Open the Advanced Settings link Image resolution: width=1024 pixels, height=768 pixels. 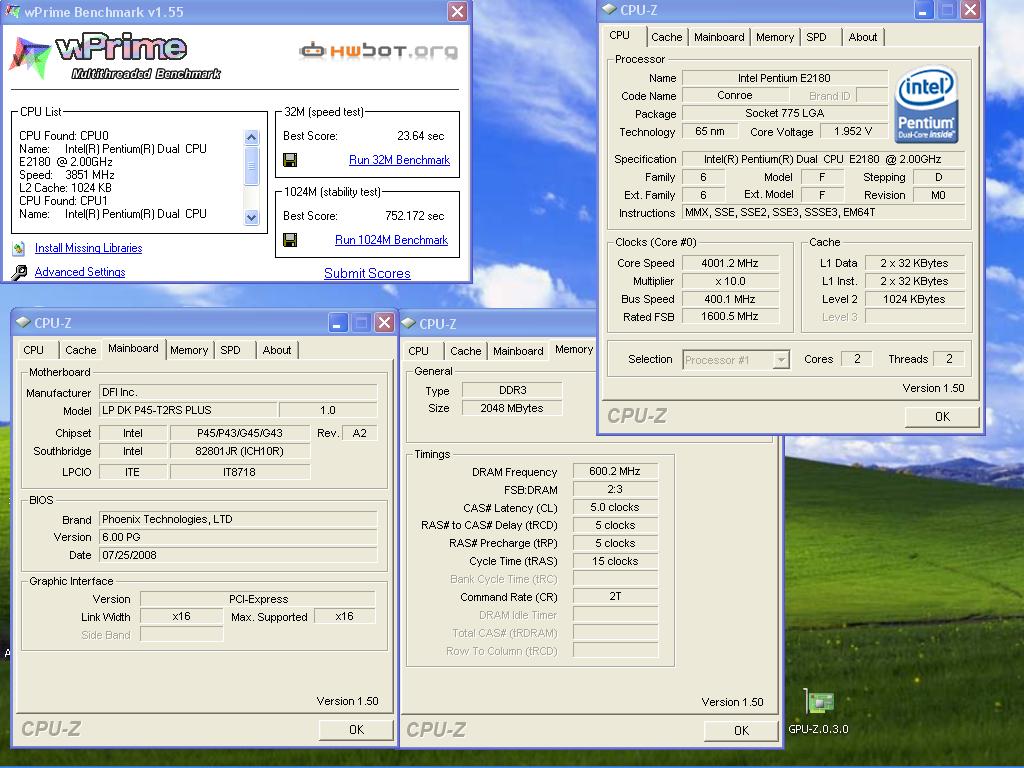pyautogui.click(x=80, y=272)
